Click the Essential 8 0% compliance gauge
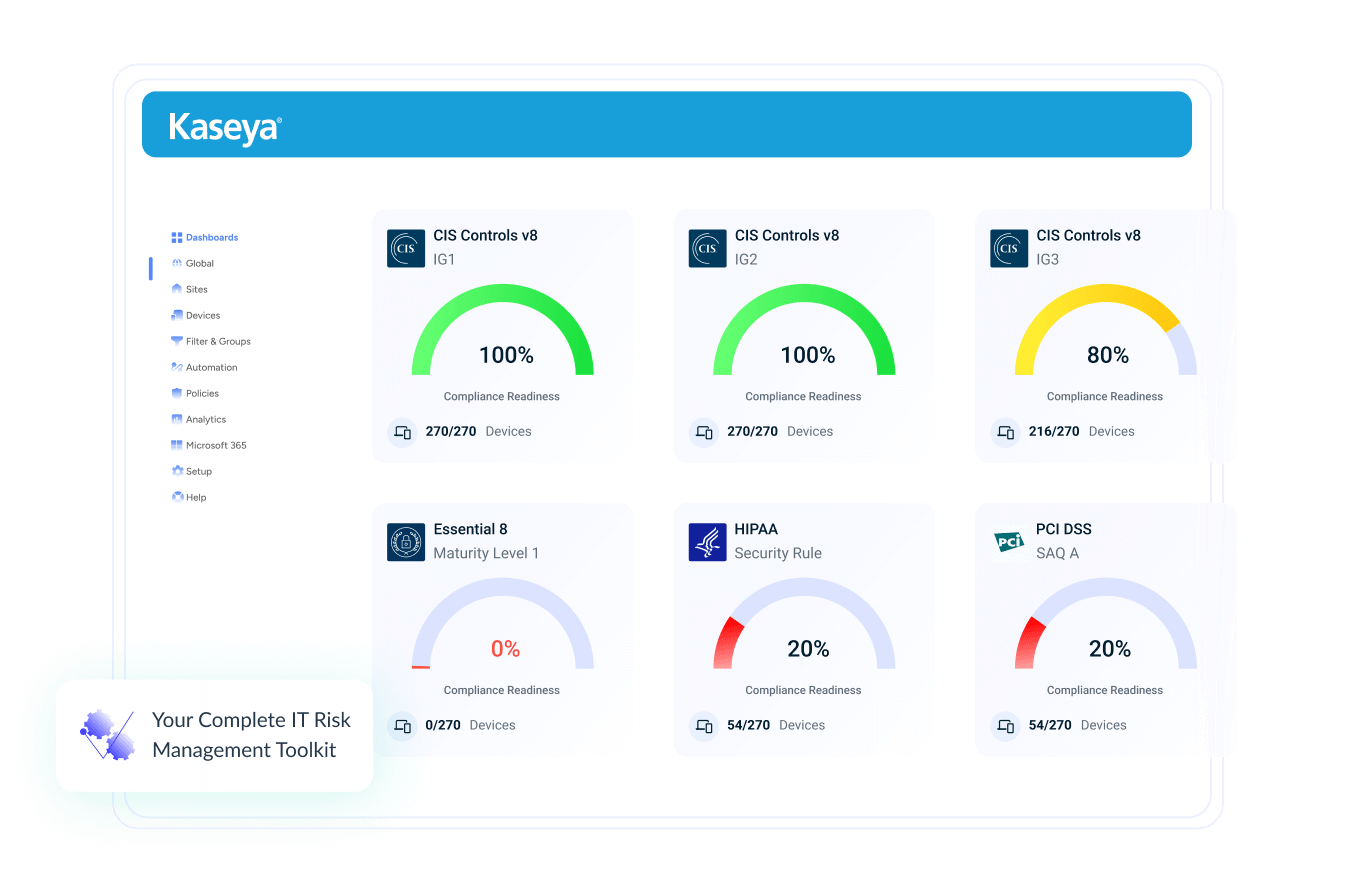 503,624
